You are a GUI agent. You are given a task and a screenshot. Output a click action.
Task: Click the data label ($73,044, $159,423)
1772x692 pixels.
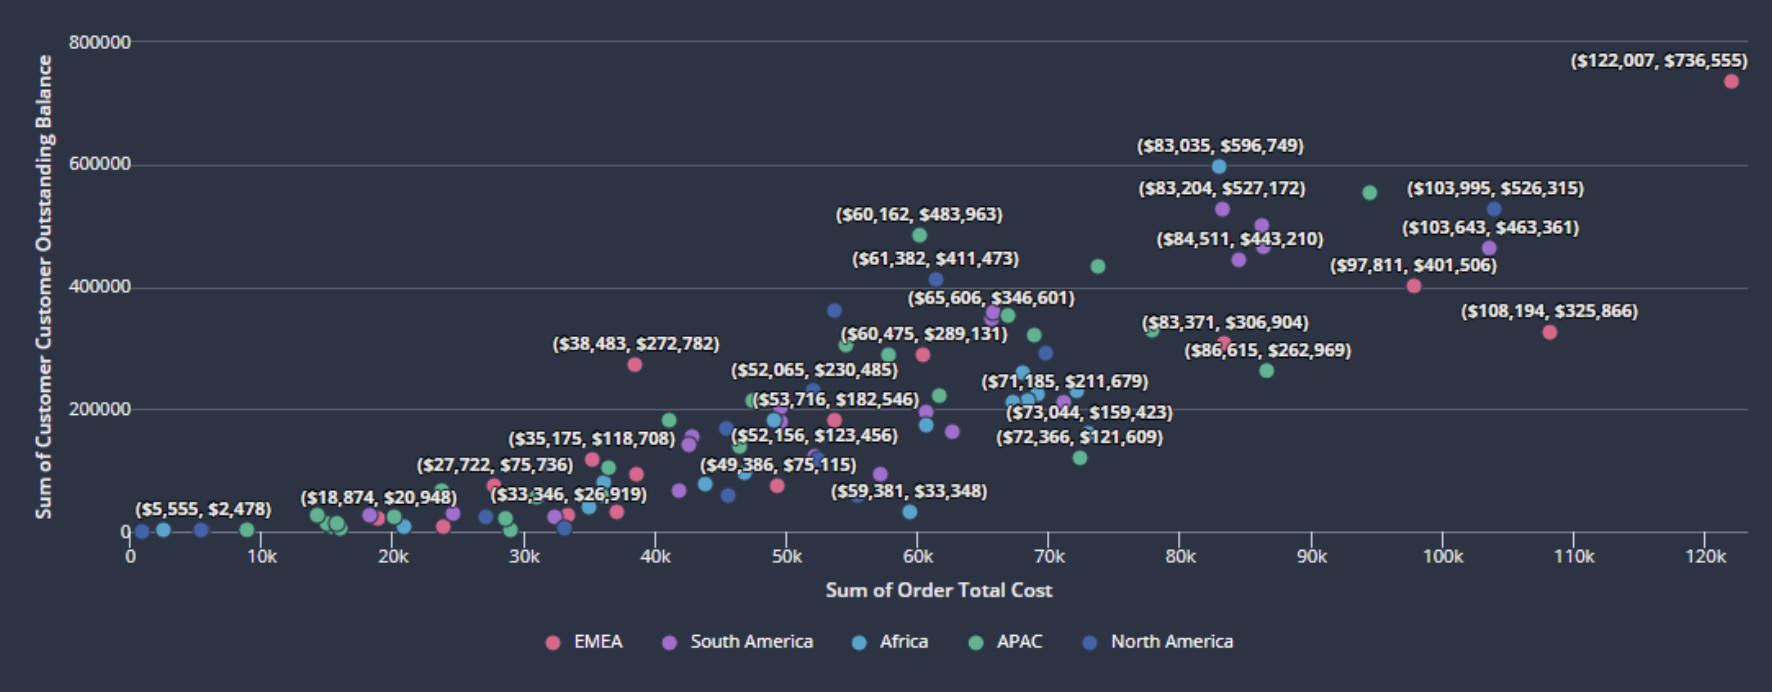pos(1089,412)
